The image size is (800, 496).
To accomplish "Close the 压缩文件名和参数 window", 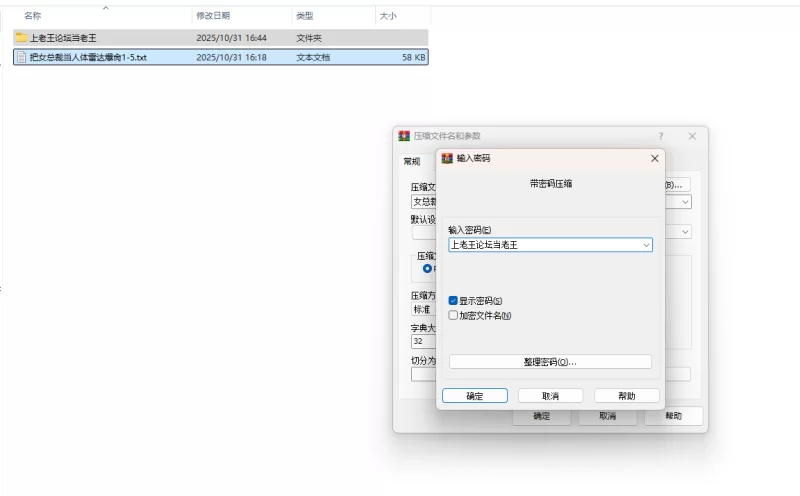I will [692, 136].
